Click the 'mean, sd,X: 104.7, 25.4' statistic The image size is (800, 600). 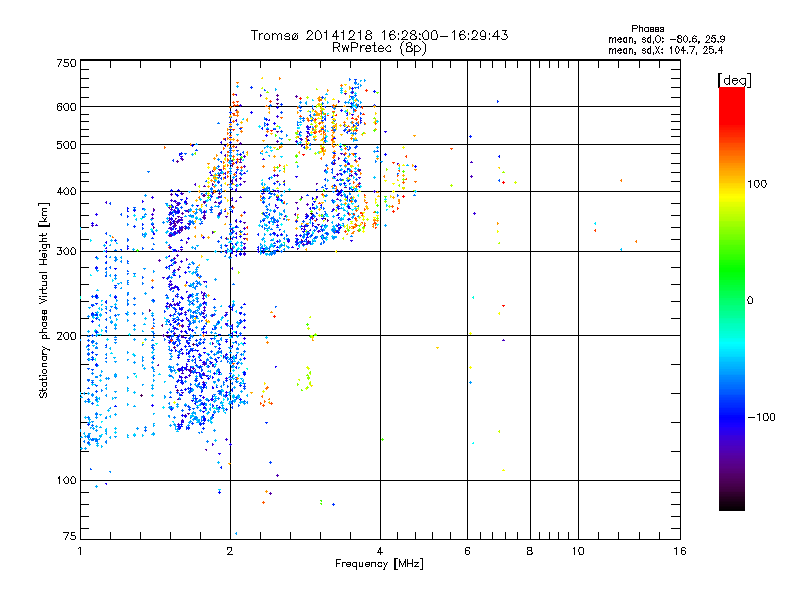tap(665, 50)
